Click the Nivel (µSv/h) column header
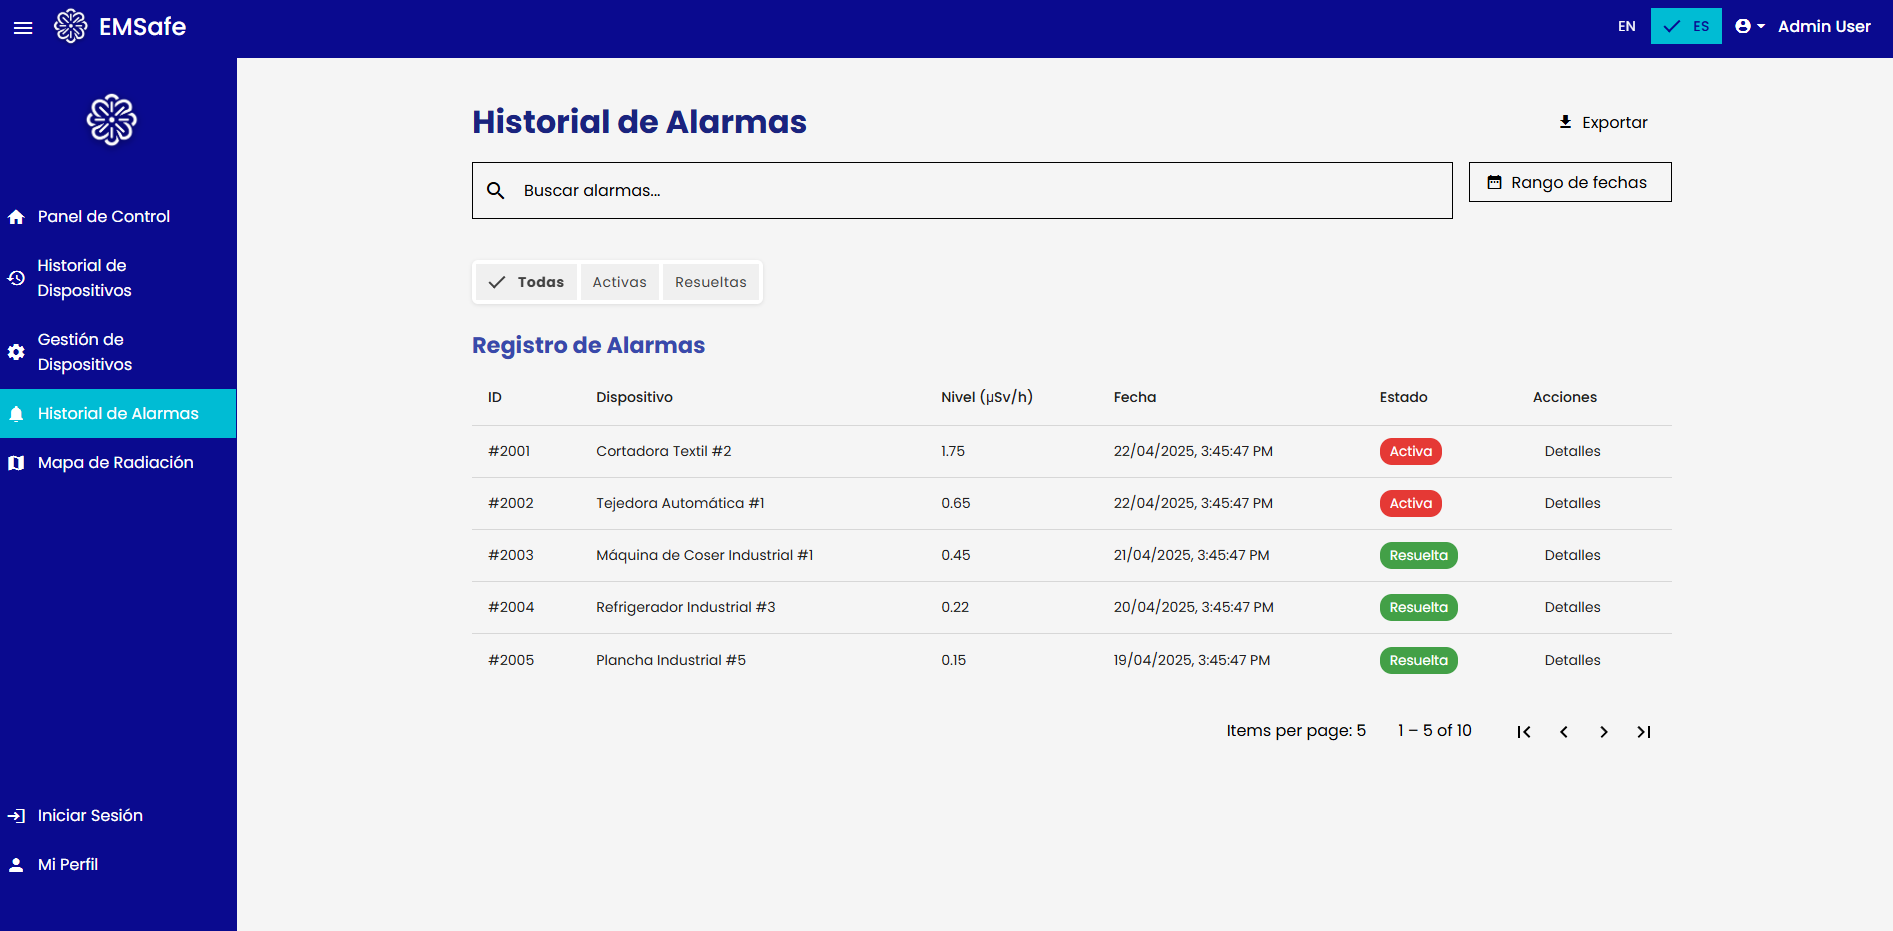This screenshot has width=1893, height=931. pyautogui.click(x=987, y=398)
